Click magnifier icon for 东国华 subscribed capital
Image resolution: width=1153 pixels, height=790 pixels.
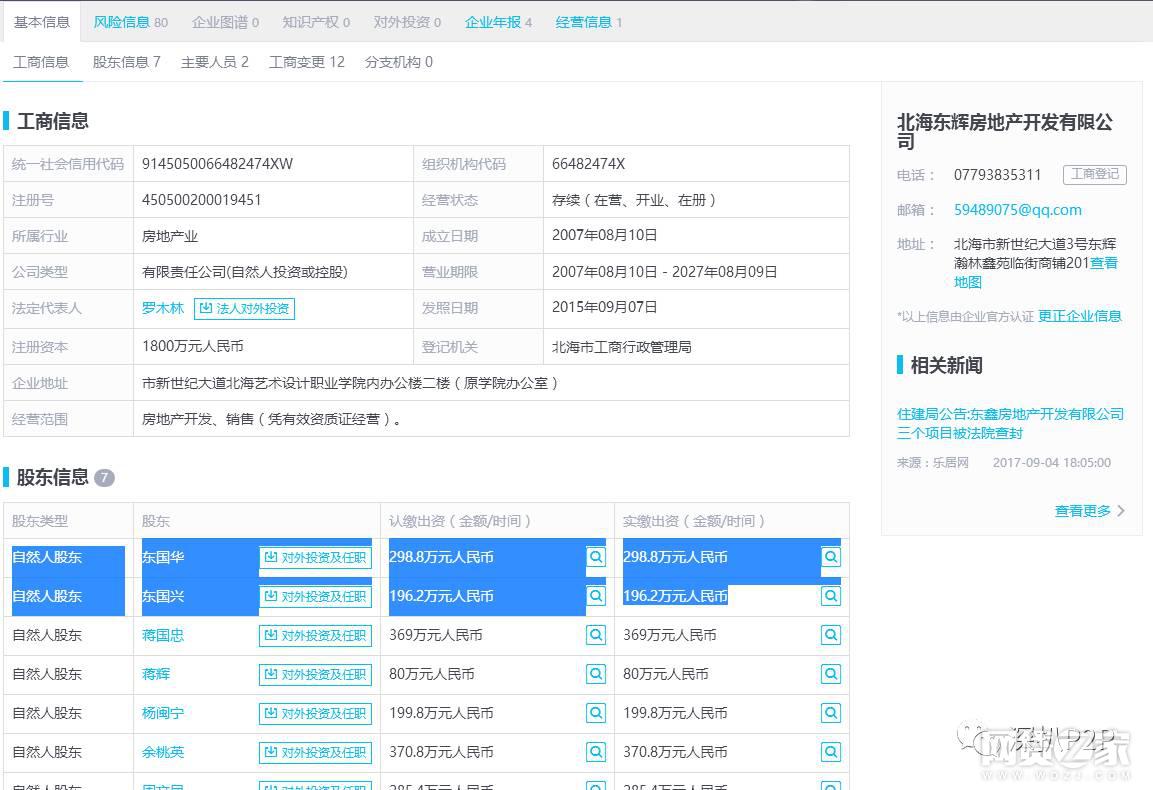(596, 557)
